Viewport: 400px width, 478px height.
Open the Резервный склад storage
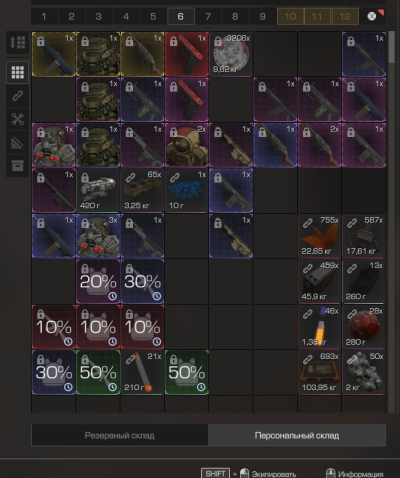coord(120,435)
